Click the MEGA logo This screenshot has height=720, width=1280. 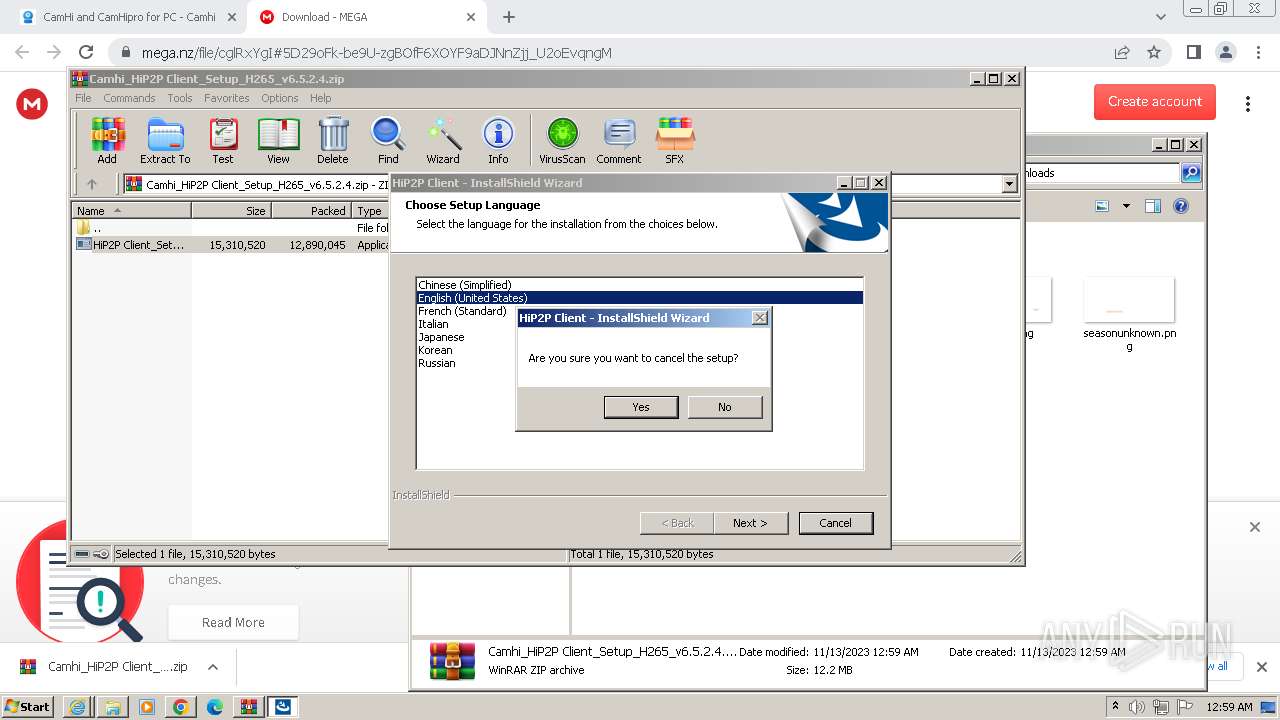coord(32,103)
